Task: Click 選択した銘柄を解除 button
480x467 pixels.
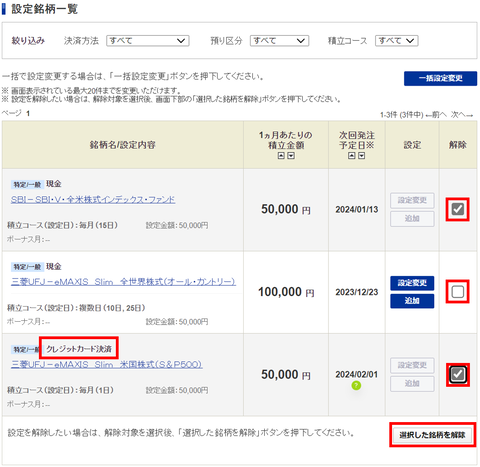Action: [432, 435]
